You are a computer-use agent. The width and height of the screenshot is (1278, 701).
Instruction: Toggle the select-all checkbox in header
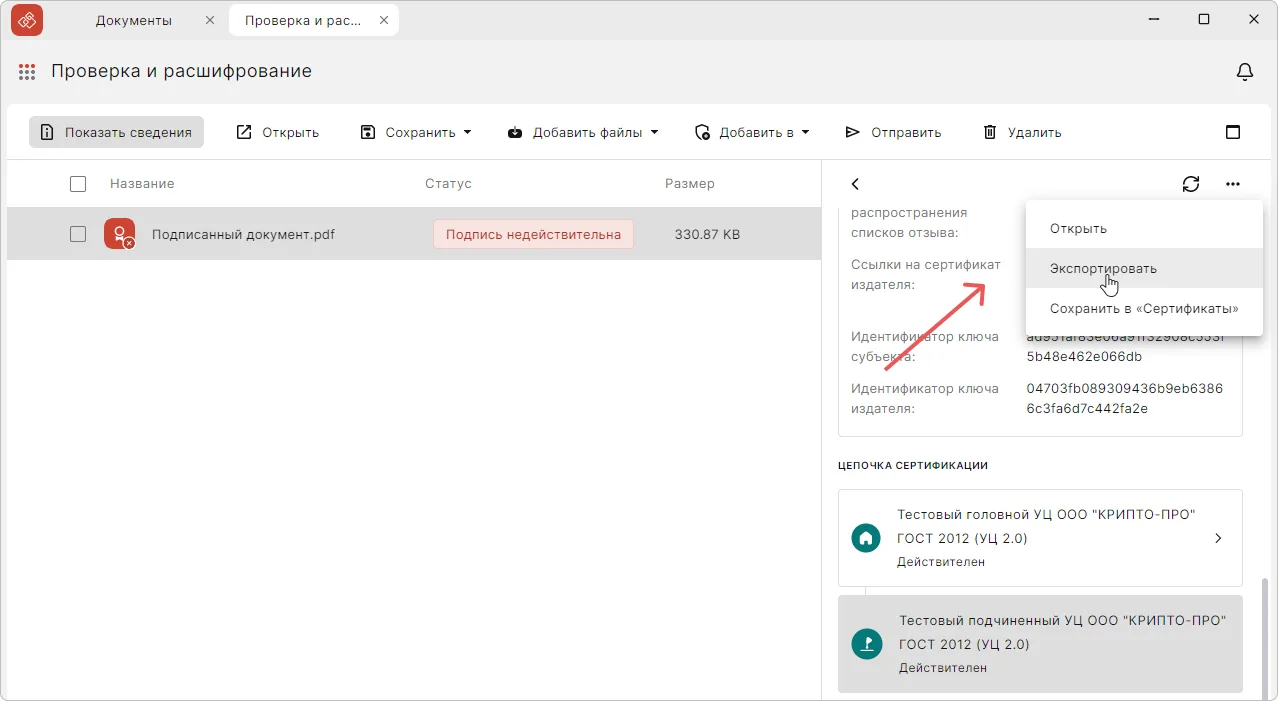coord(78,184)
